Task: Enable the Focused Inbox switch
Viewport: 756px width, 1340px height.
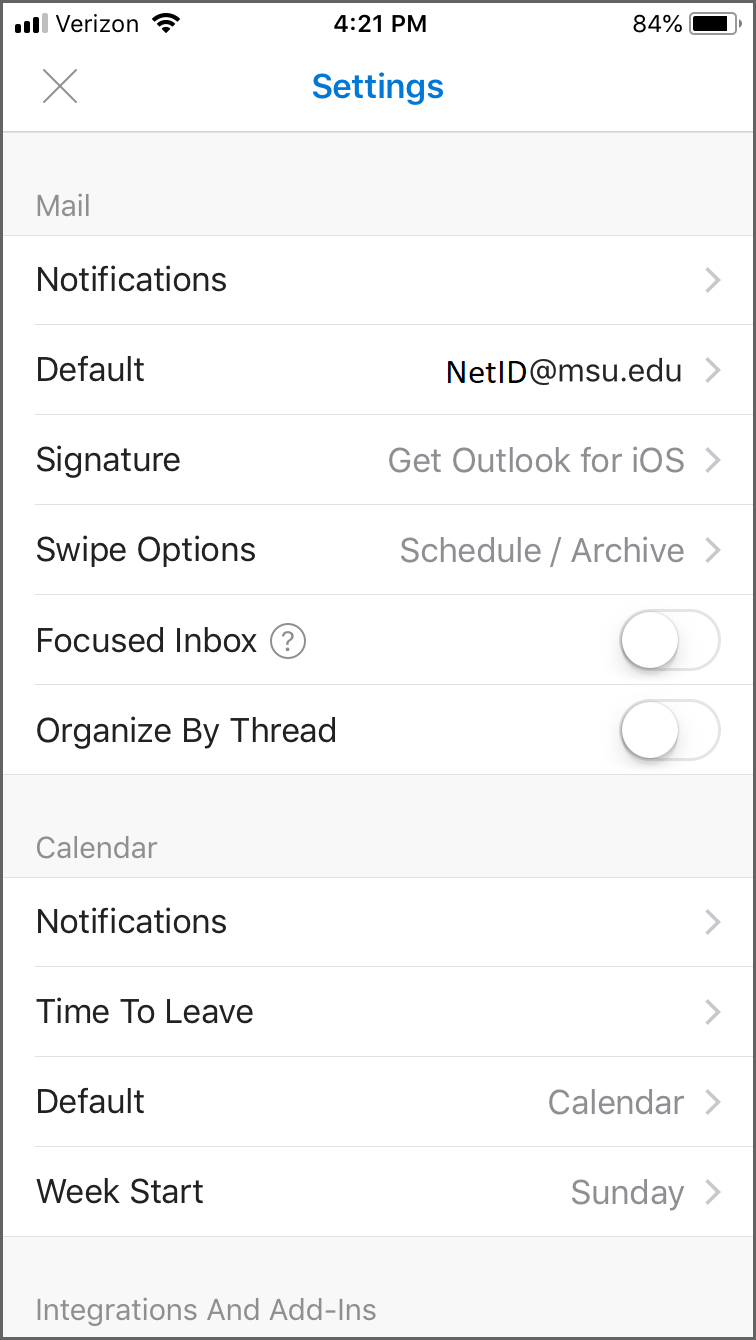Action: pyautogui.click(x=669, y=640)
